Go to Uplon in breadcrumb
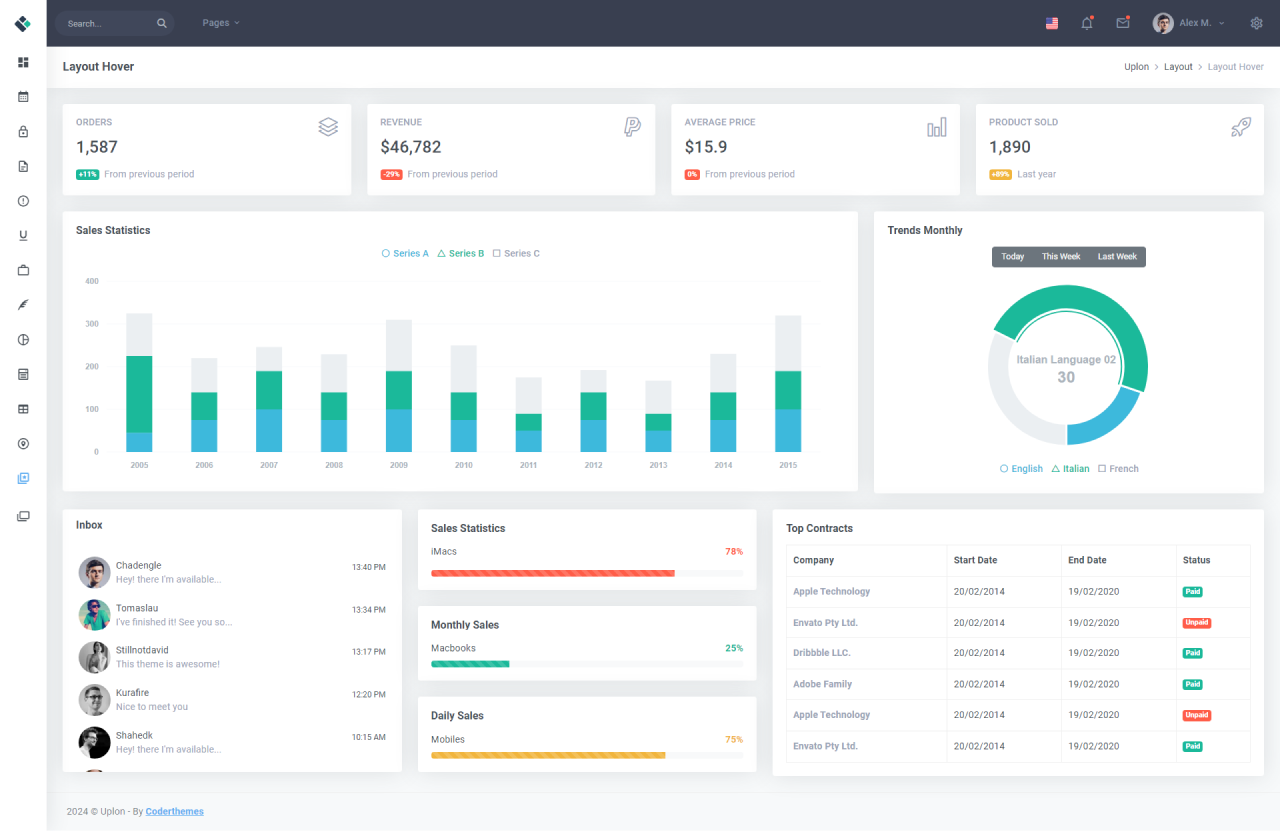The width and height of the screenshot is (1280, 831). click(1136, 67)
